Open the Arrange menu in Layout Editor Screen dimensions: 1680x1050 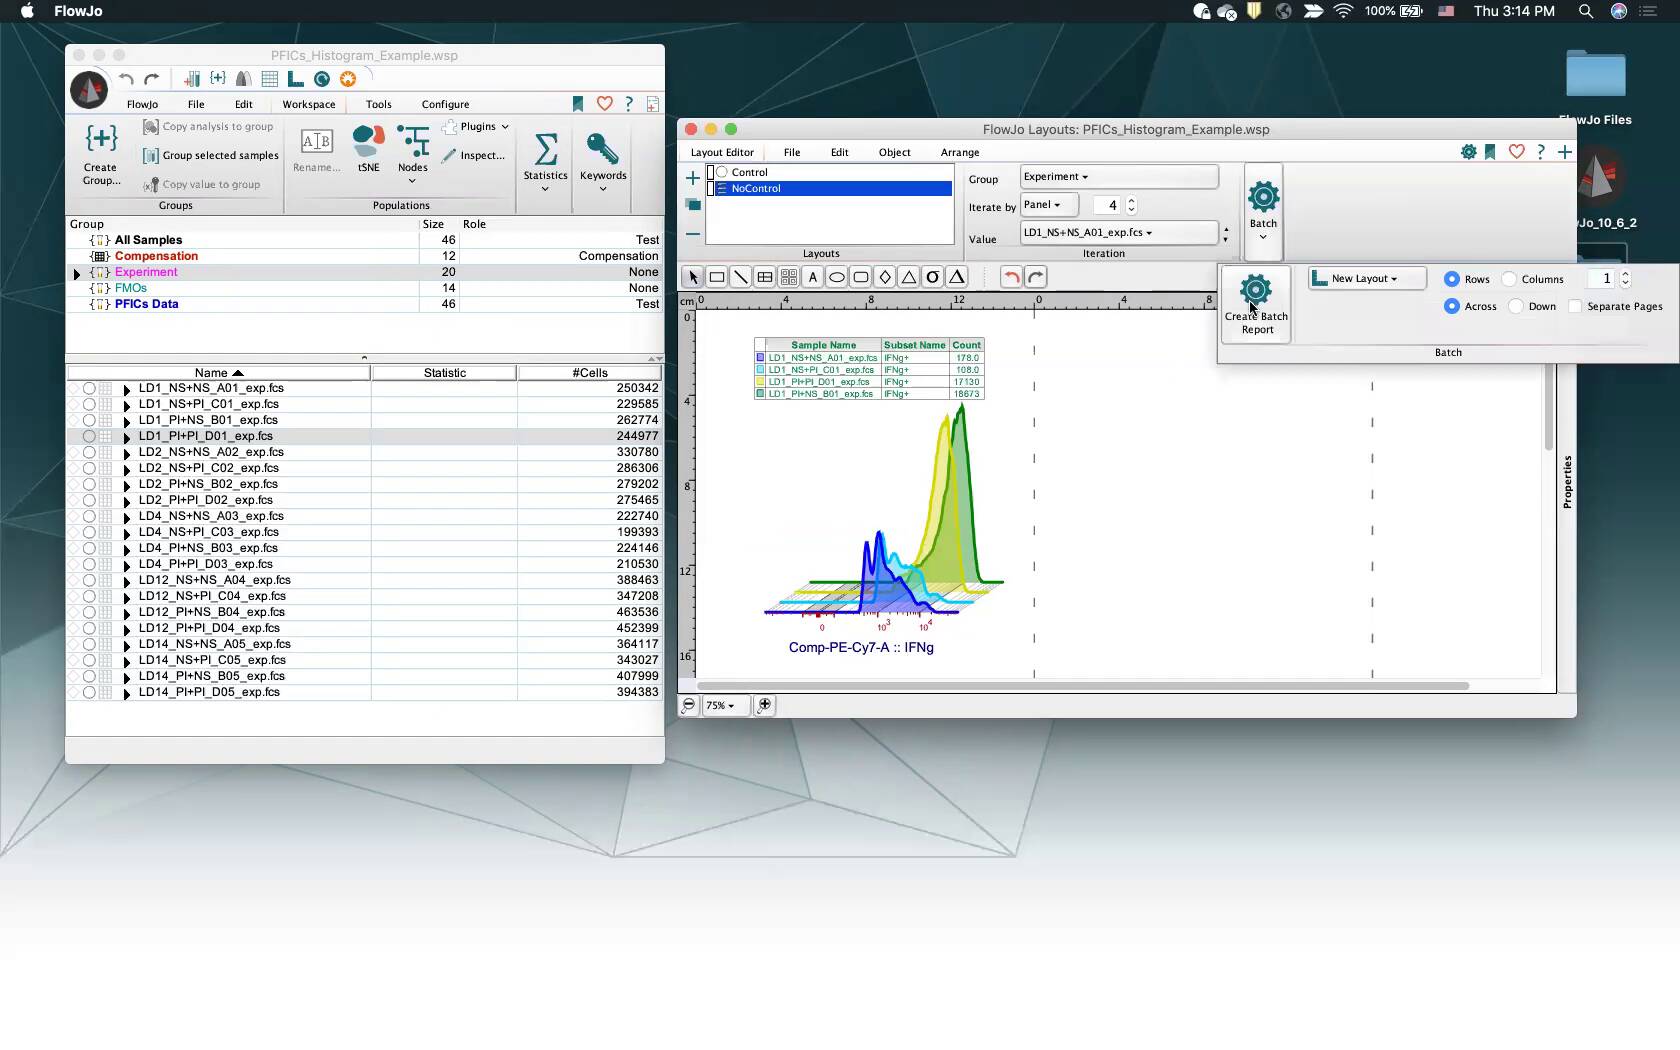click(x=959, y=152)
